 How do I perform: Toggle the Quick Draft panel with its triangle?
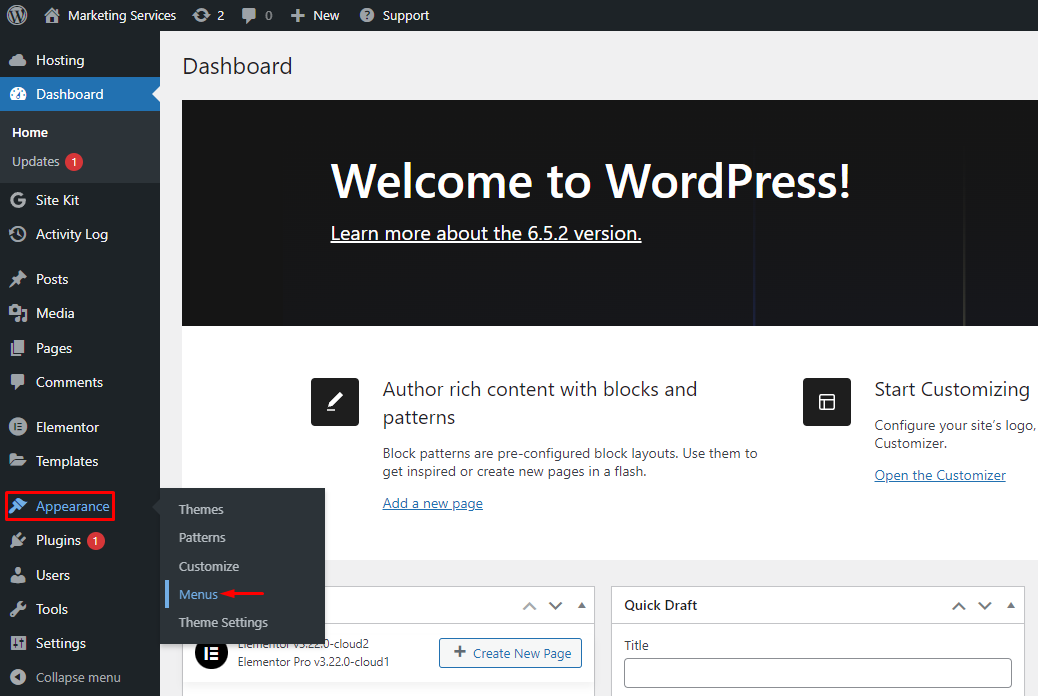point(1011,605)
